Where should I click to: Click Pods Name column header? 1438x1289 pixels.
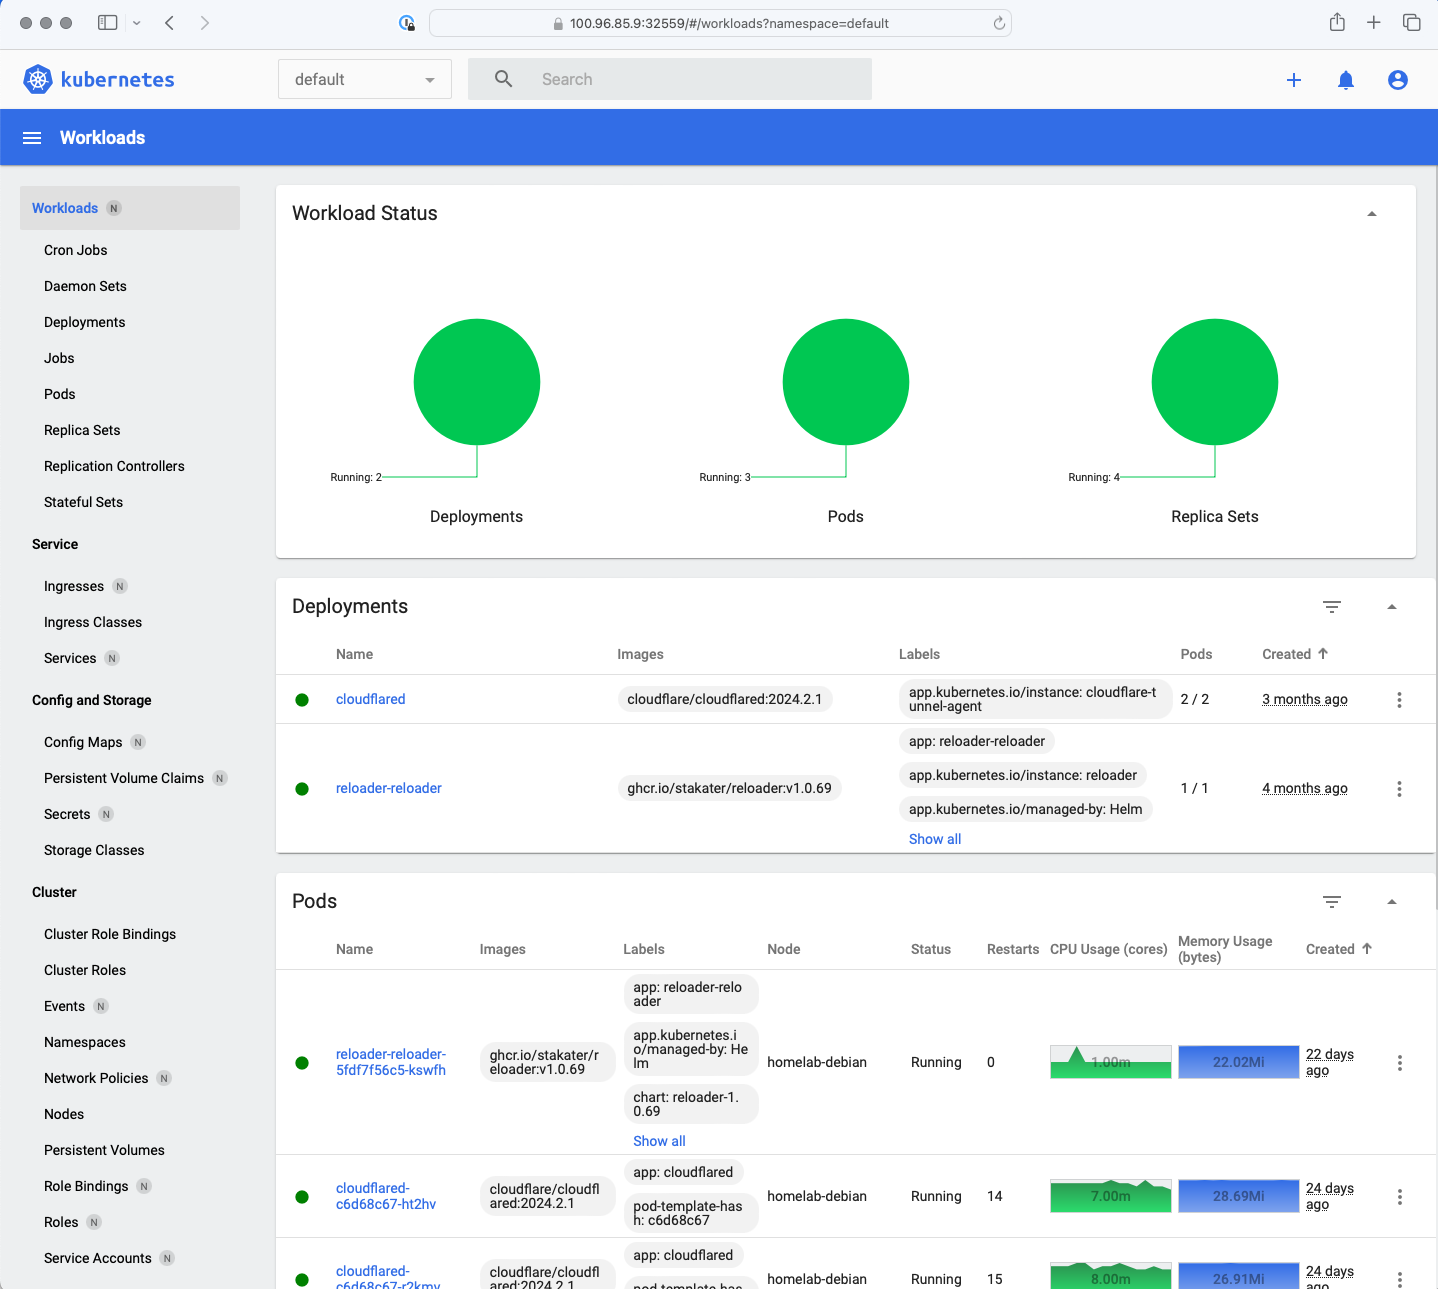tap(354, 949)
